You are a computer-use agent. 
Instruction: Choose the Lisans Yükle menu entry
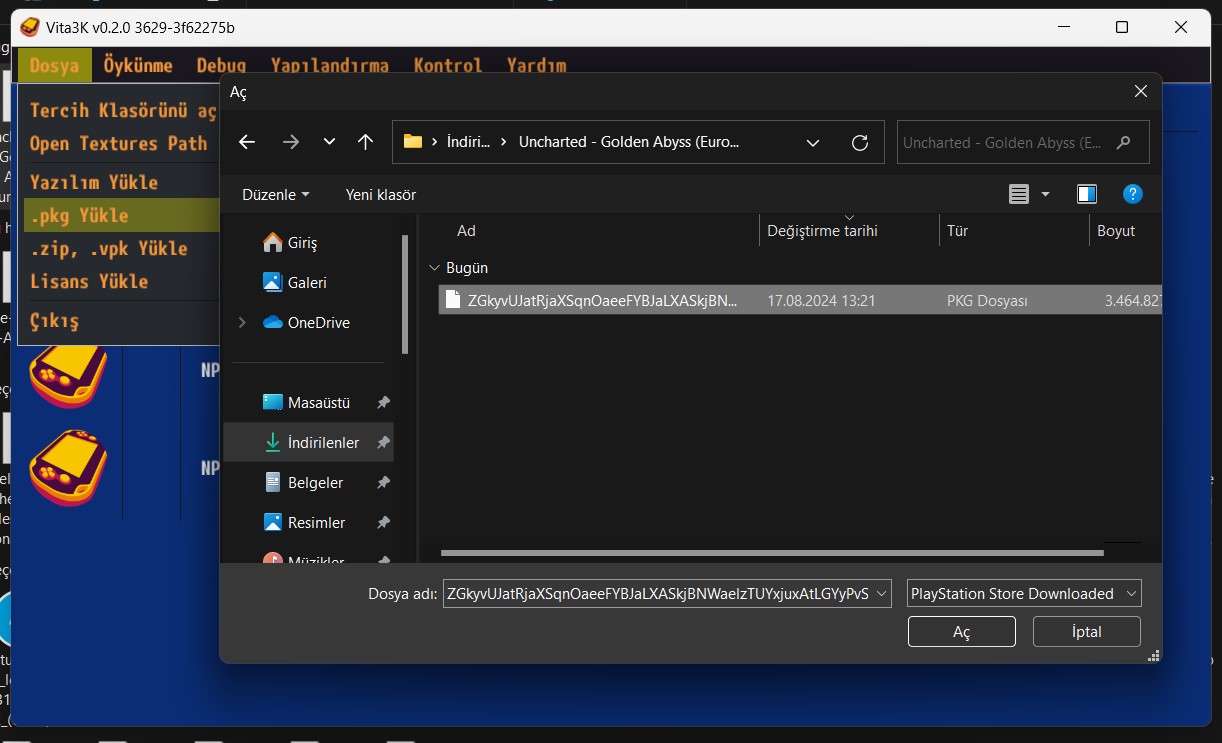click(x=89, y=281)
